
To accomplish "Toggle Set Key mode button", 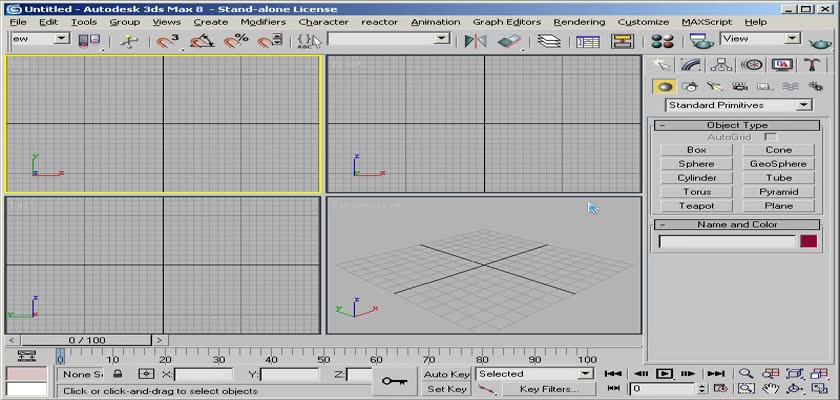I will [446, 389].
